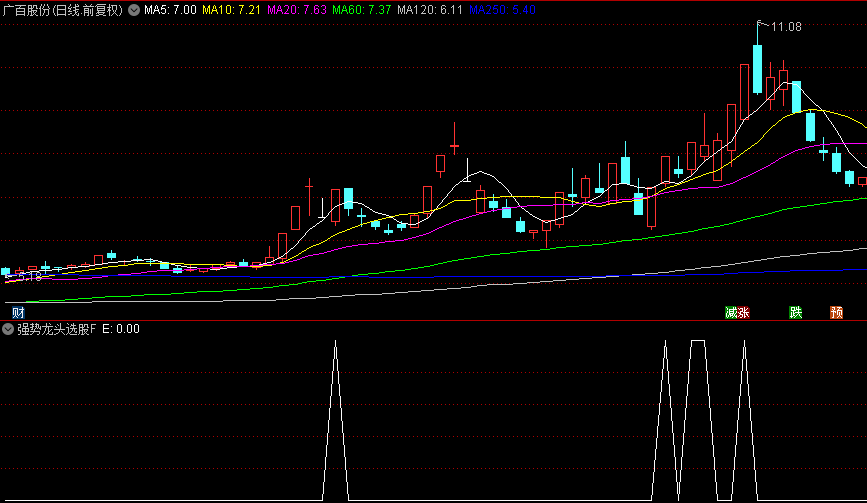Click the flag at the 11.08 high

[x=763, y=24]
